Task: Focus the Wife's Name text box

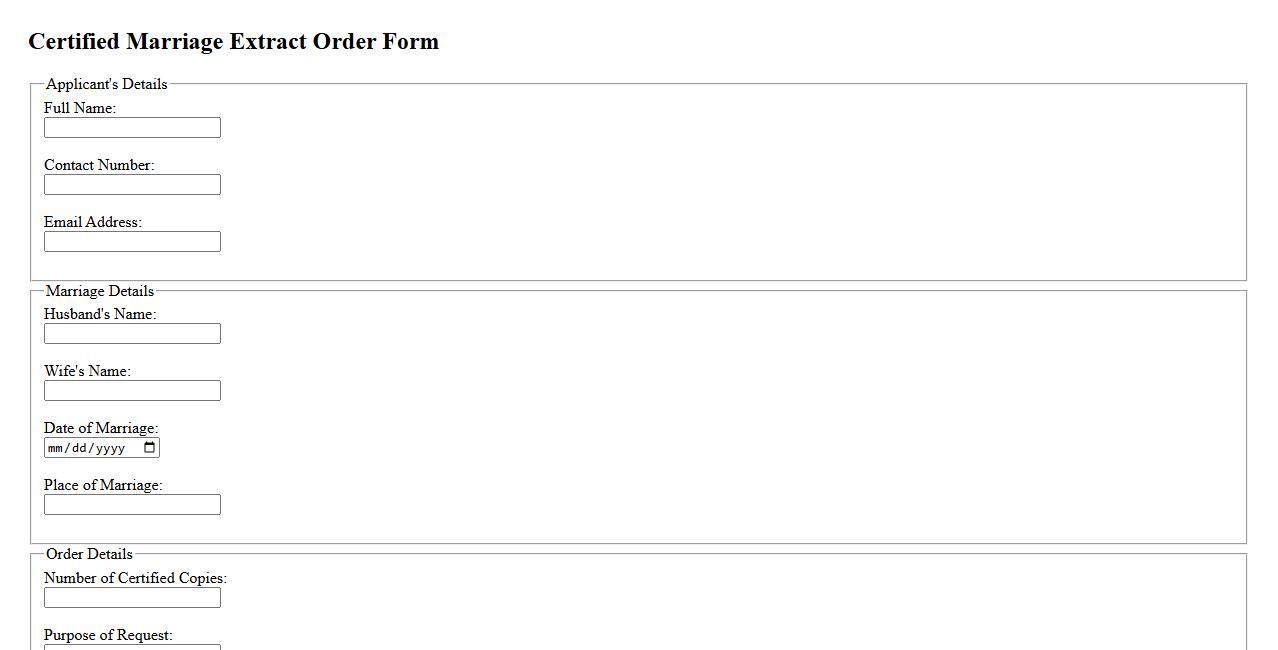Action: click(x=132, y=391)
